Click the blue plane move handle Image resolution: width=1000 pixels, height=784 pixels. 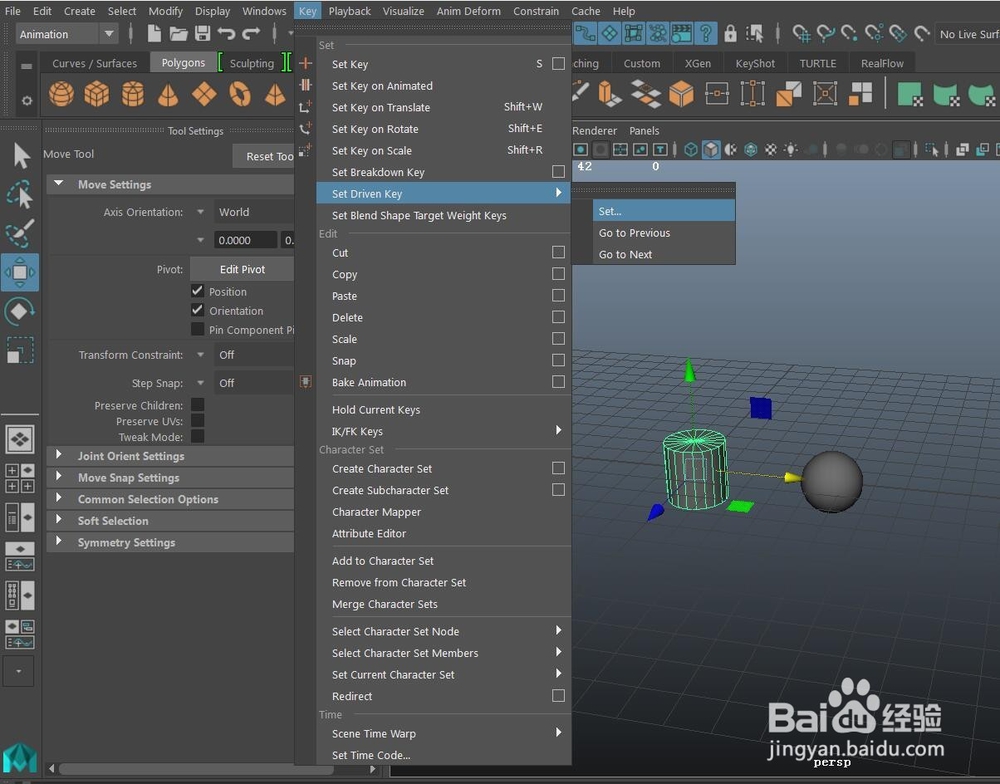pyautogui.click(x=761, y=408)
